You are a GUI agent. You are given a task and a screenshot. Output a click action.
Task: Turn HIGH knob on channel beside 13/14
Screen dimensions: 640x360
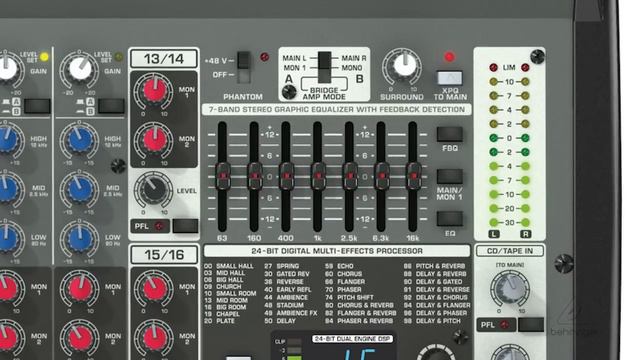coord(80,140)
